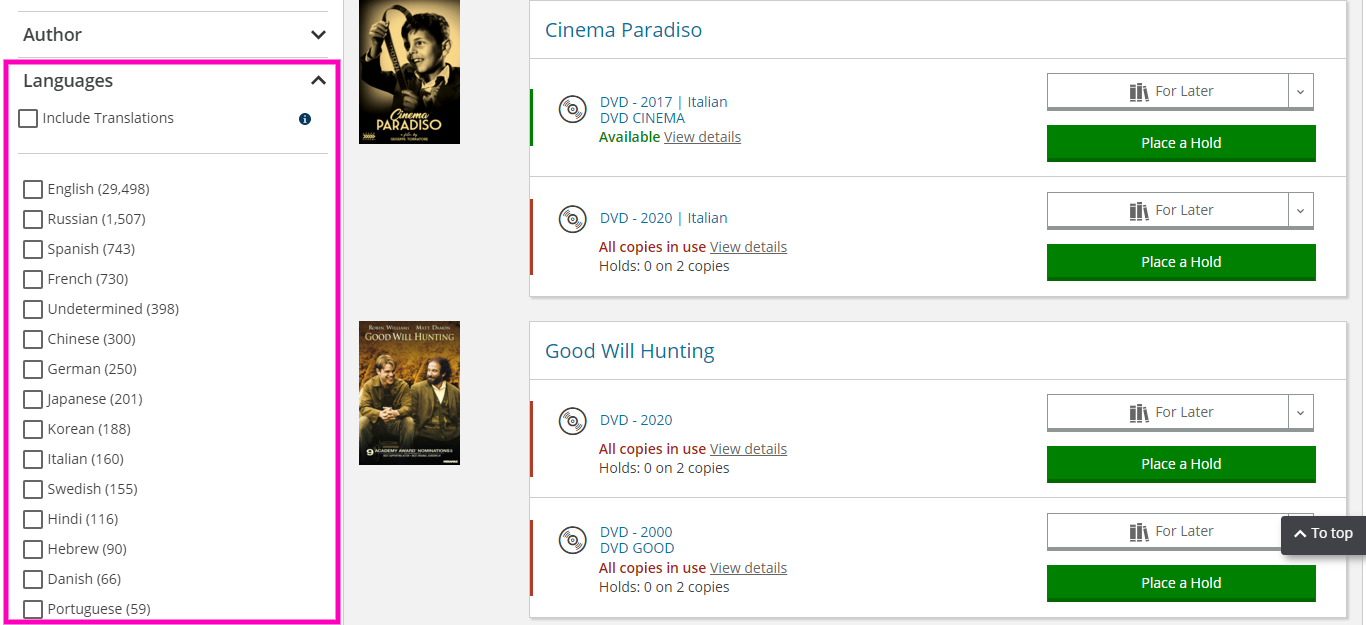
Task: Click the DVD disc icon for Good Will Hunting 2020
Action: click(572, 421)
